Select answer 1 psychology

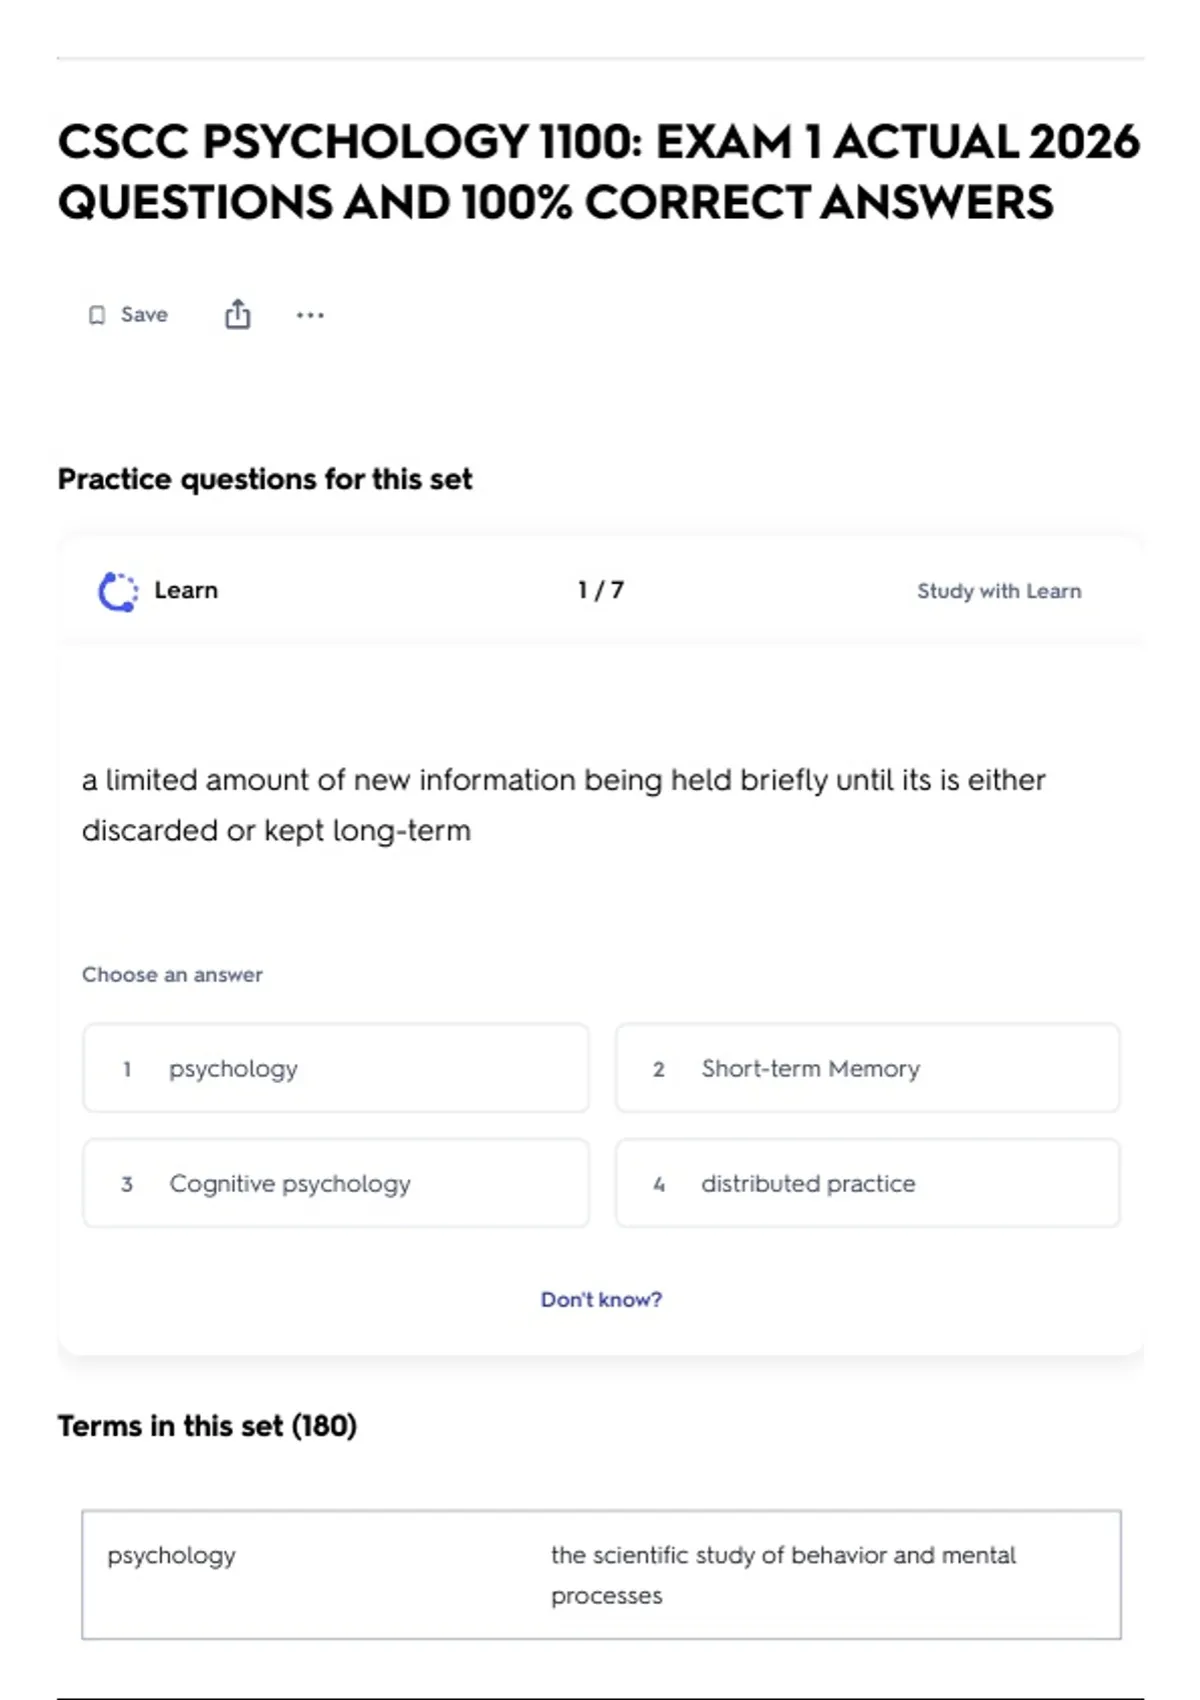pos(336,1068)
